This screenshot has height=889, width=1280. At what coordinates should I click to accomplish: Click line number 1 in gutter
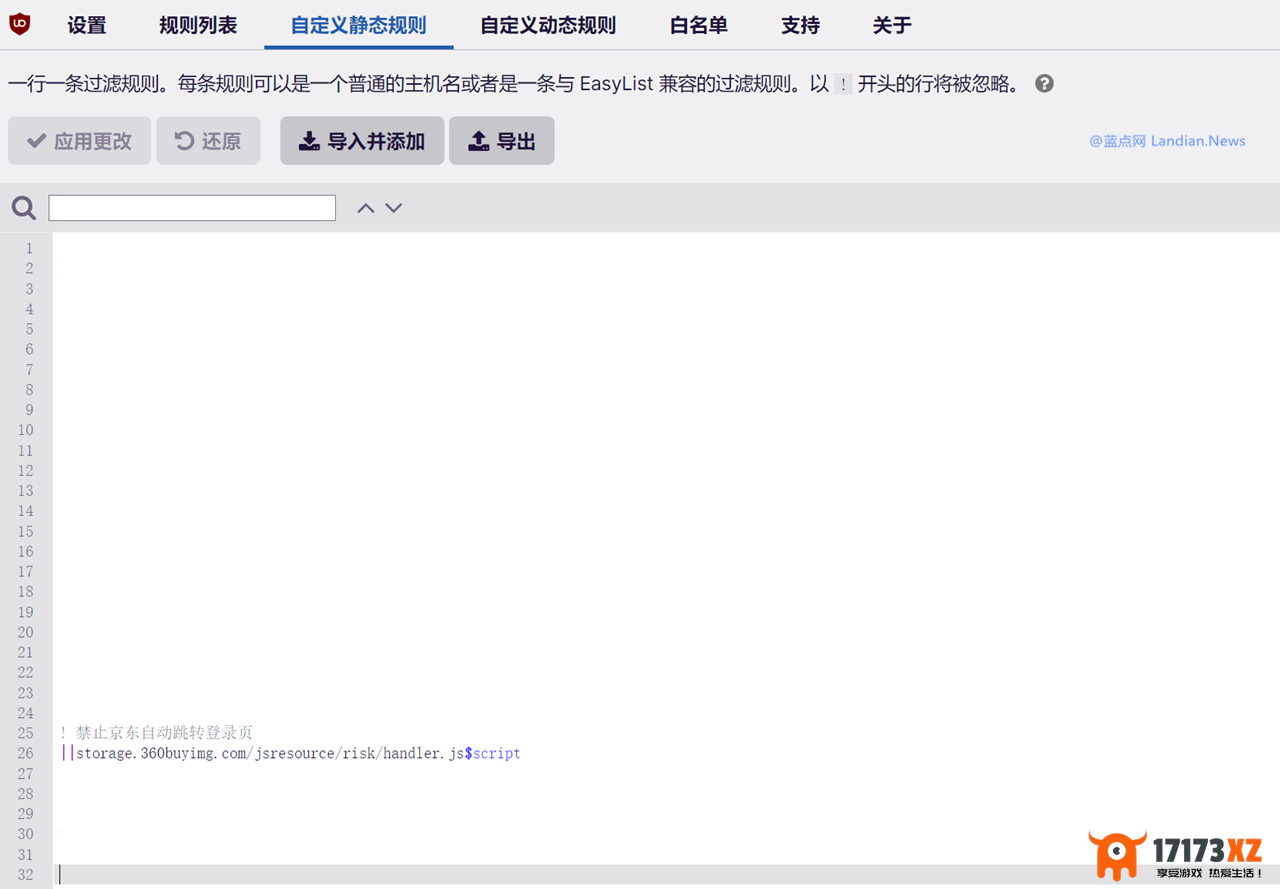click(x=29, y=248)
